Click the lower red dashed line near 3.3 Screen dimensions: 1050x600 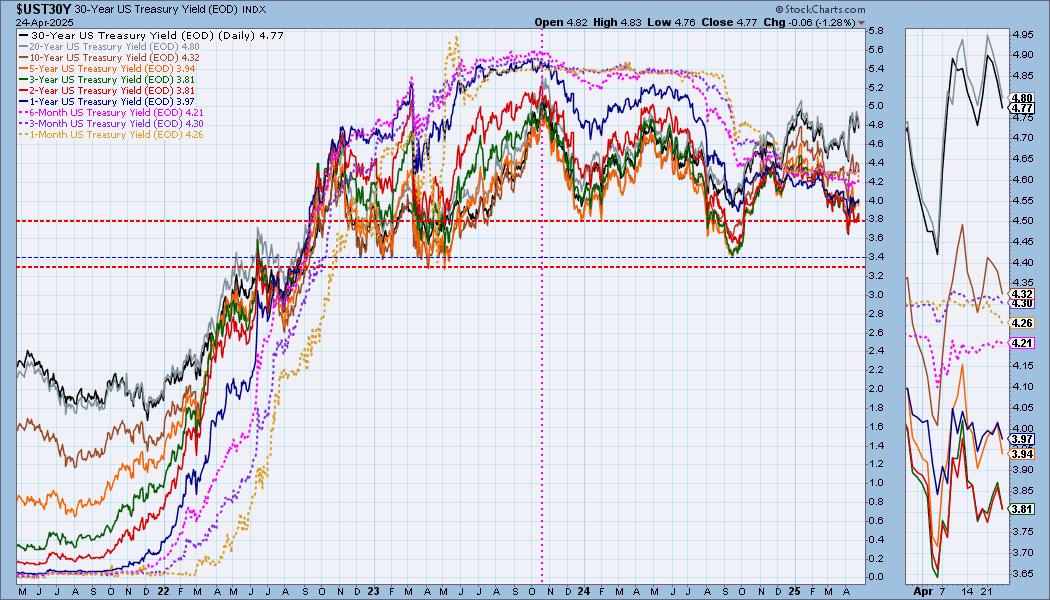[440, 267]
